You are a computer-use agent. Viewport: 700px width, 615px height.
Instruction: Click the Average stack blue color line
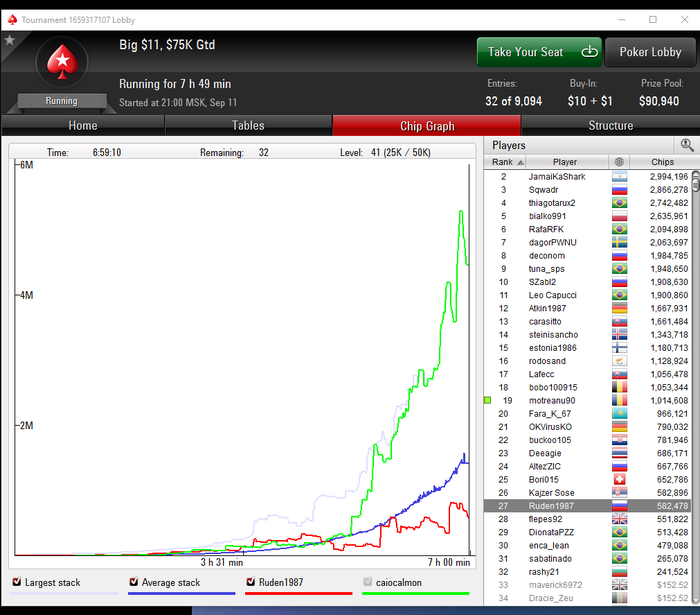[x=182, y=594]
